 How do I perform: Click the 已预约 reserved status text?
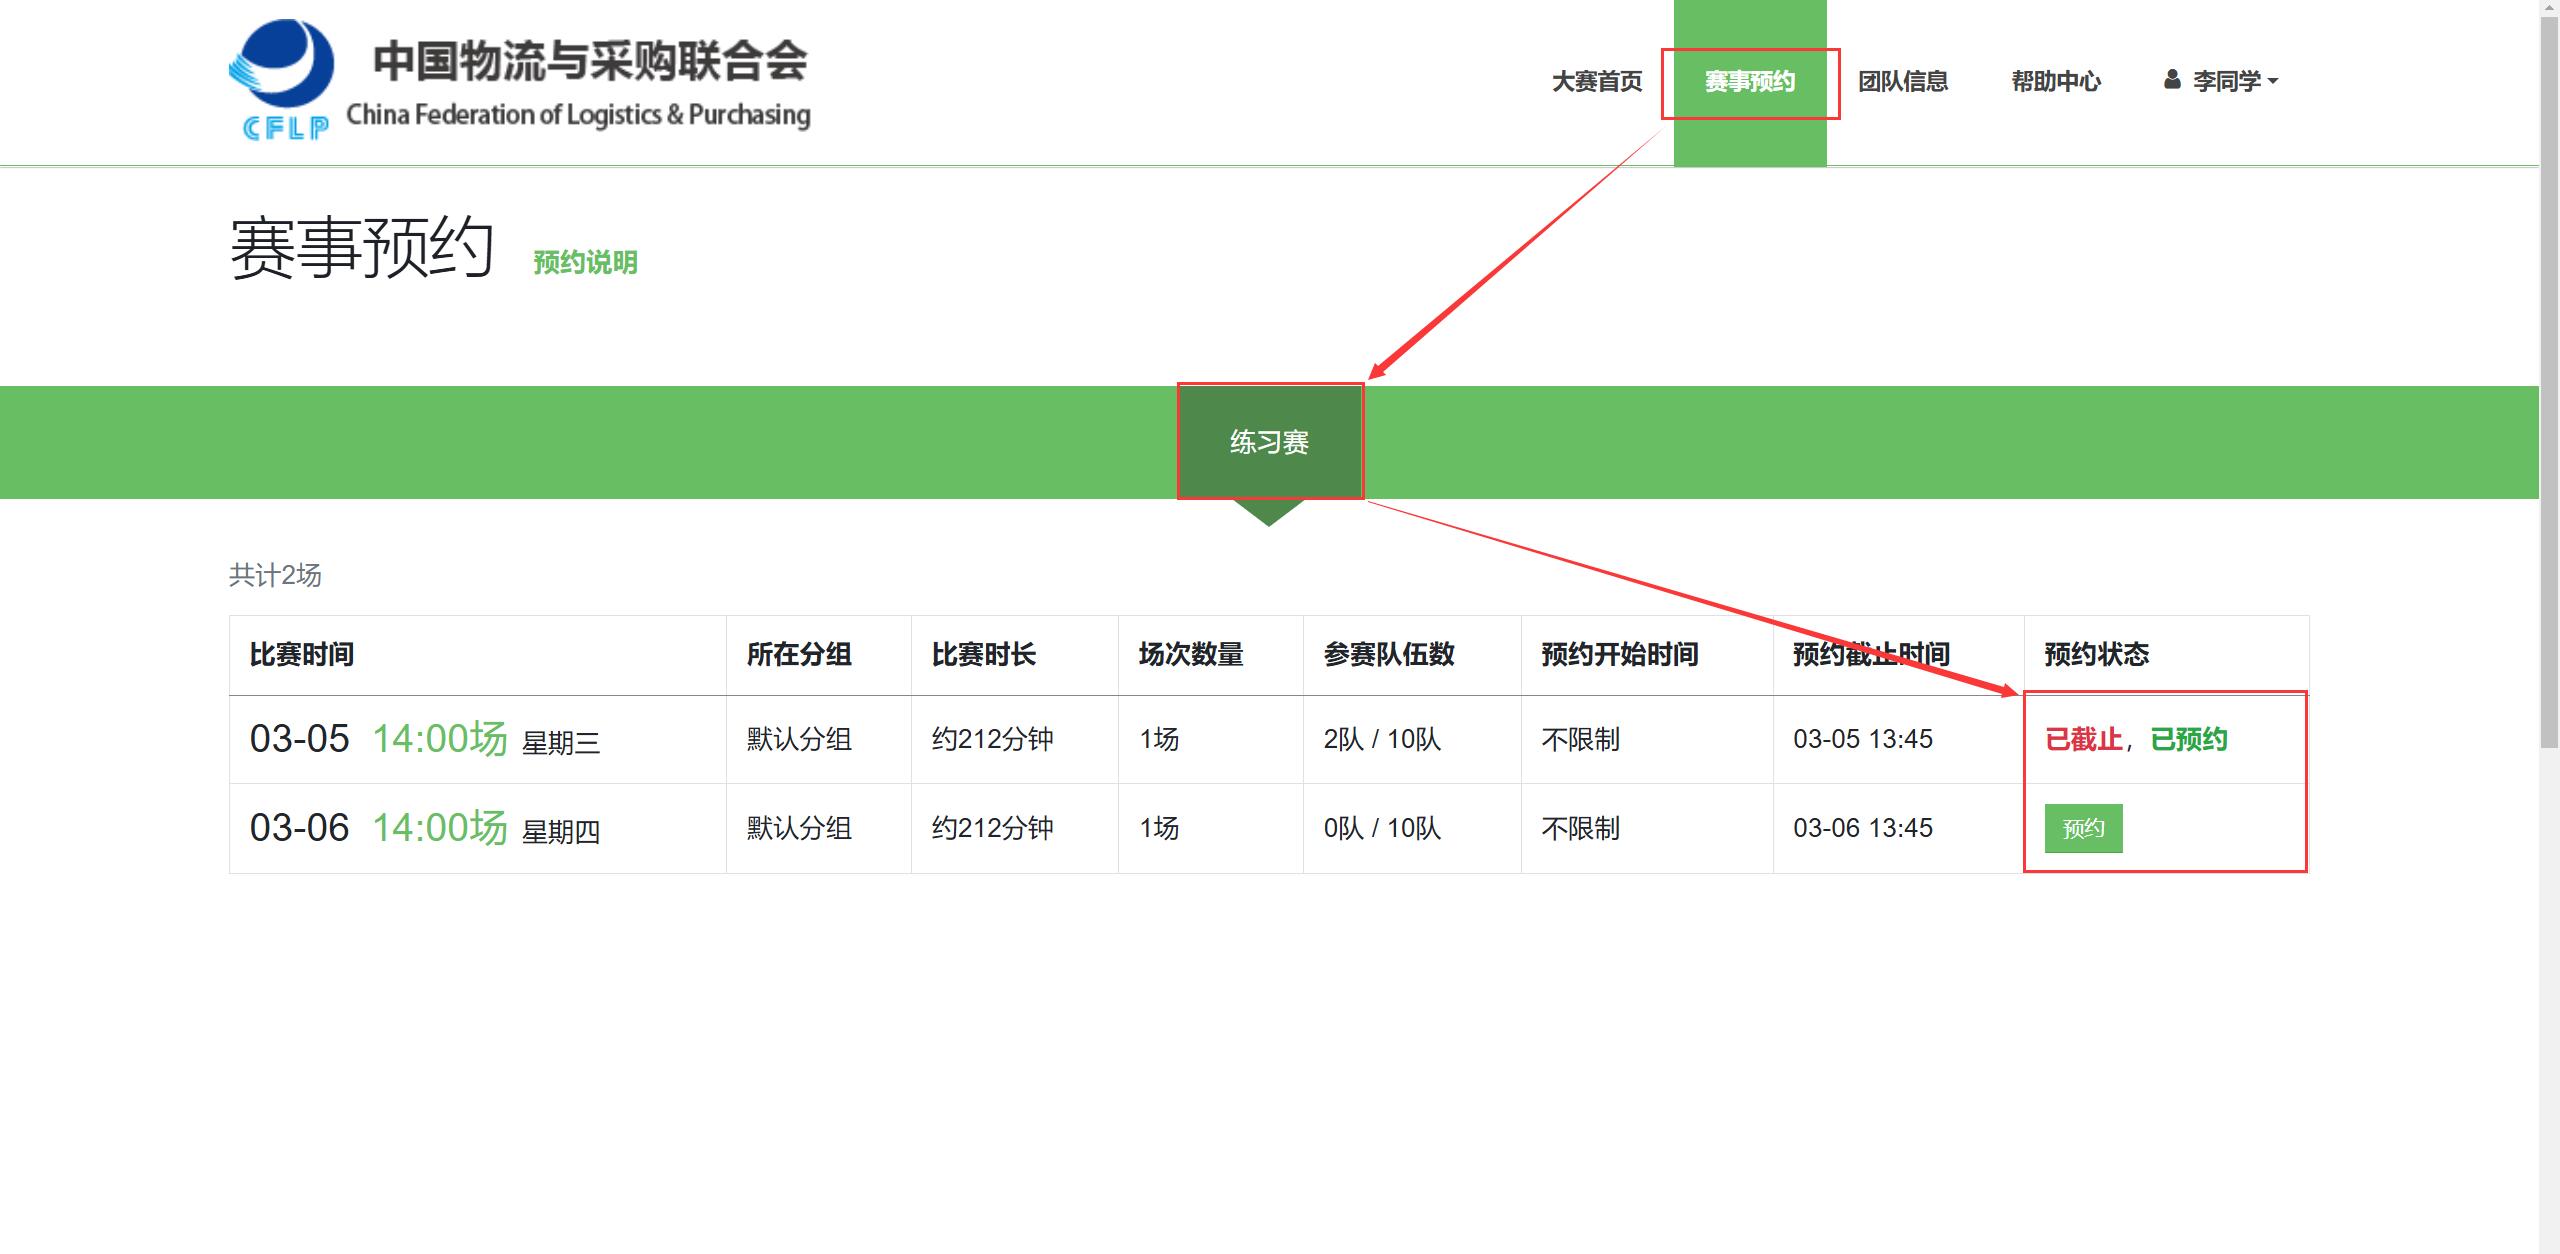coord(2193,739)
